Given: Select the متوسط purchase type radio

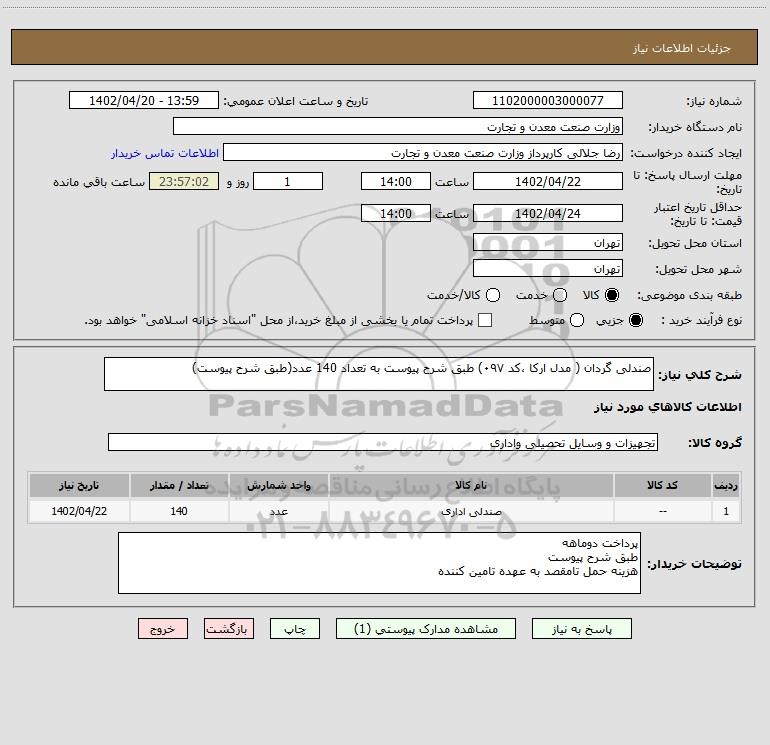Looking at the screenshot, I should (x=577, y=320).
